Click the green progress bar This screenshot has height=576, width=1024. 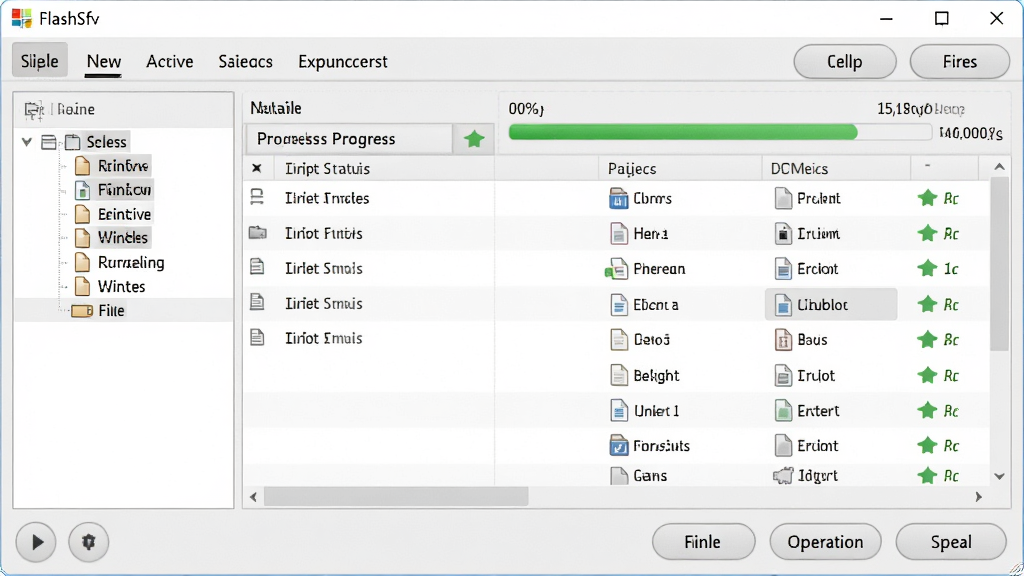point(682,132)
